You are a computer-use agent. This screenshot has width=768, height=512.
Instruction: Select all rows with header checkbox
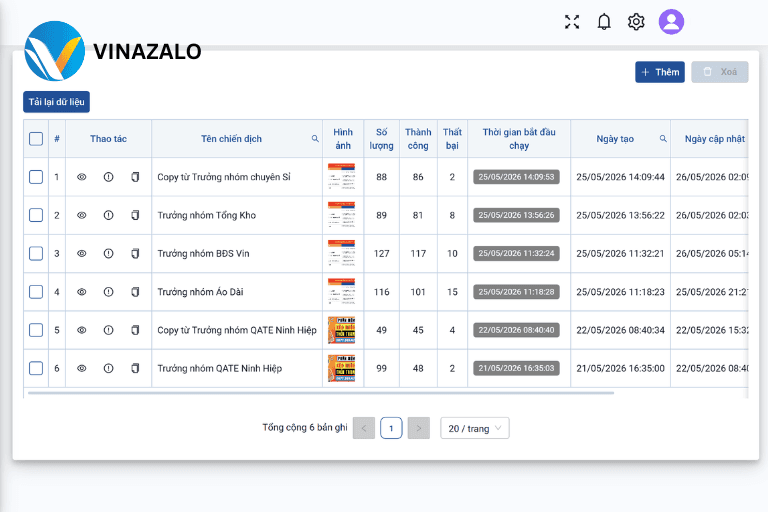(x=36, y=139)
